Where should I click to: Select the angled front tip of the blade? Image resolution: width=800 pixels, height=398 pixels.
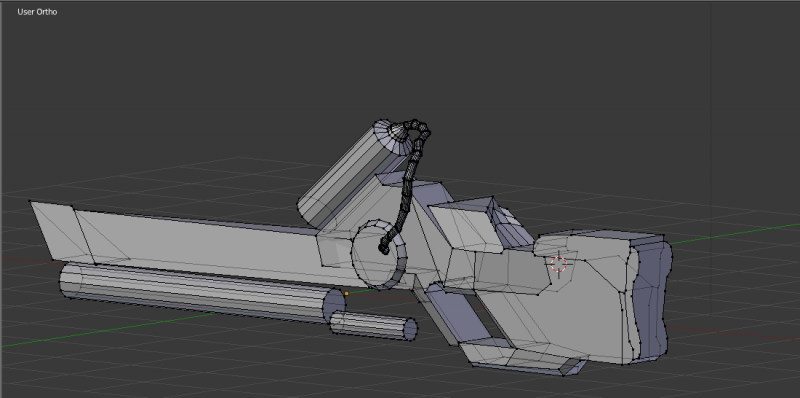coord(60,232)
